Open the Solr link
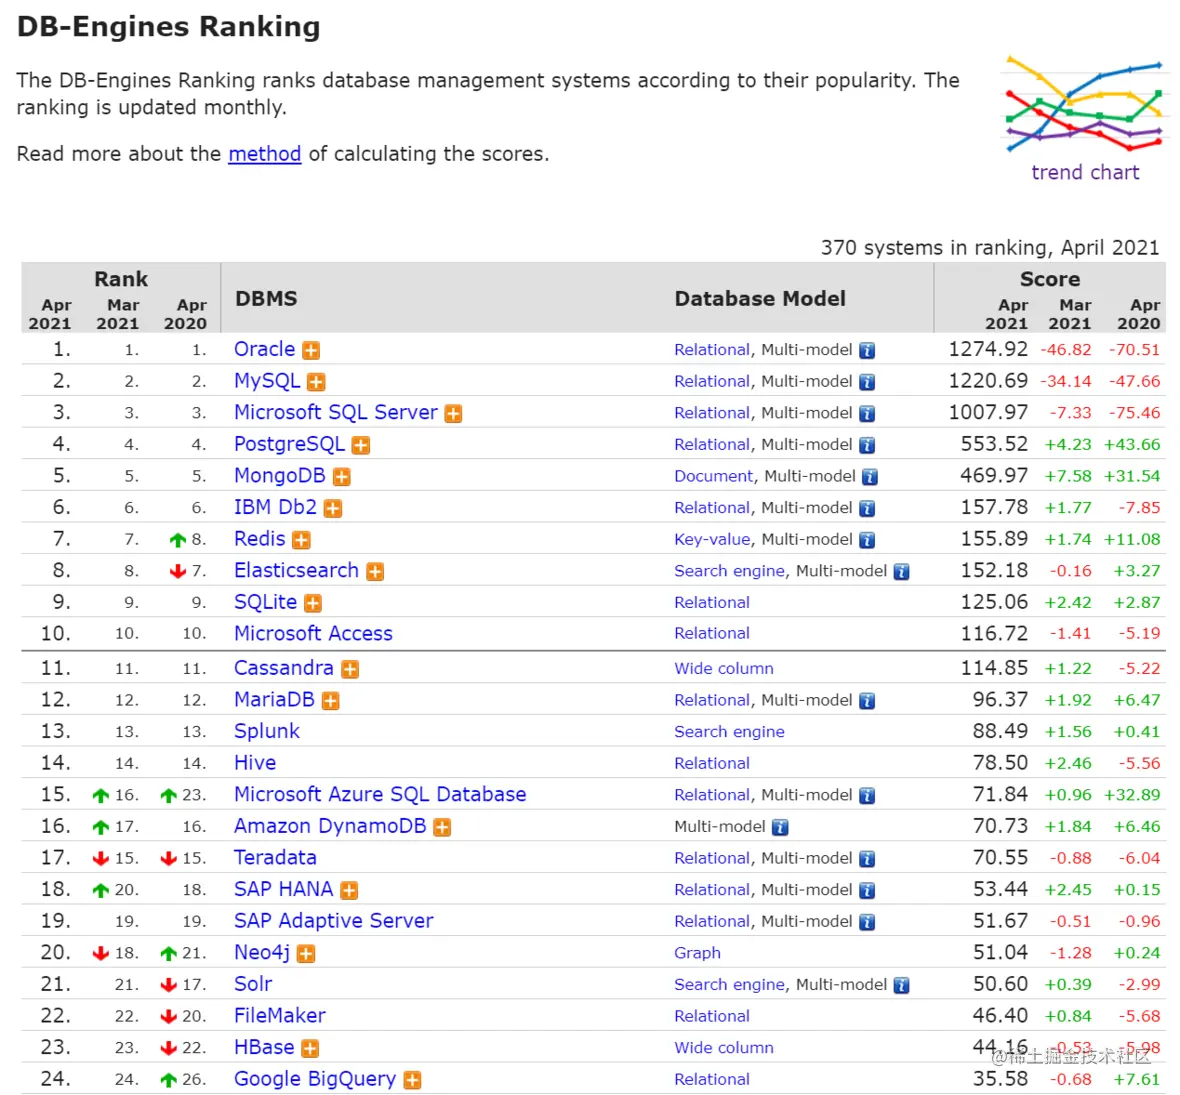 [253, 984]
